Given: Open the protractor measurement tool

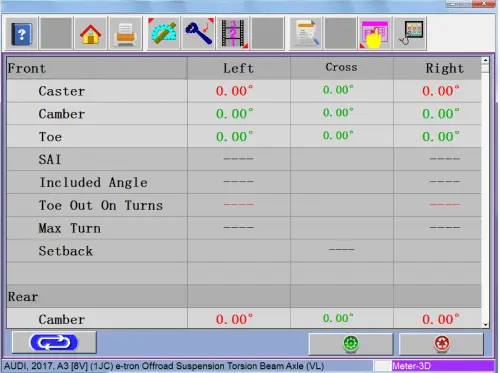Looking at the screenshot, I should click(164, 34).
